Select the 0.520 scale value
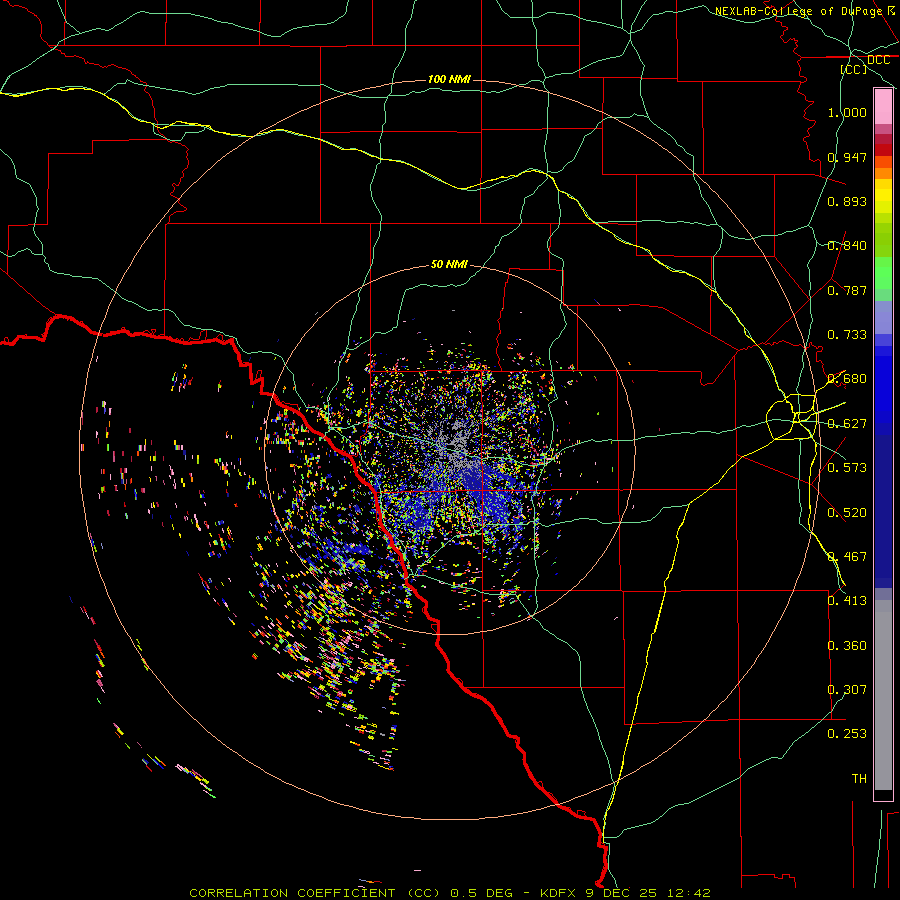 tap(847, 513)
